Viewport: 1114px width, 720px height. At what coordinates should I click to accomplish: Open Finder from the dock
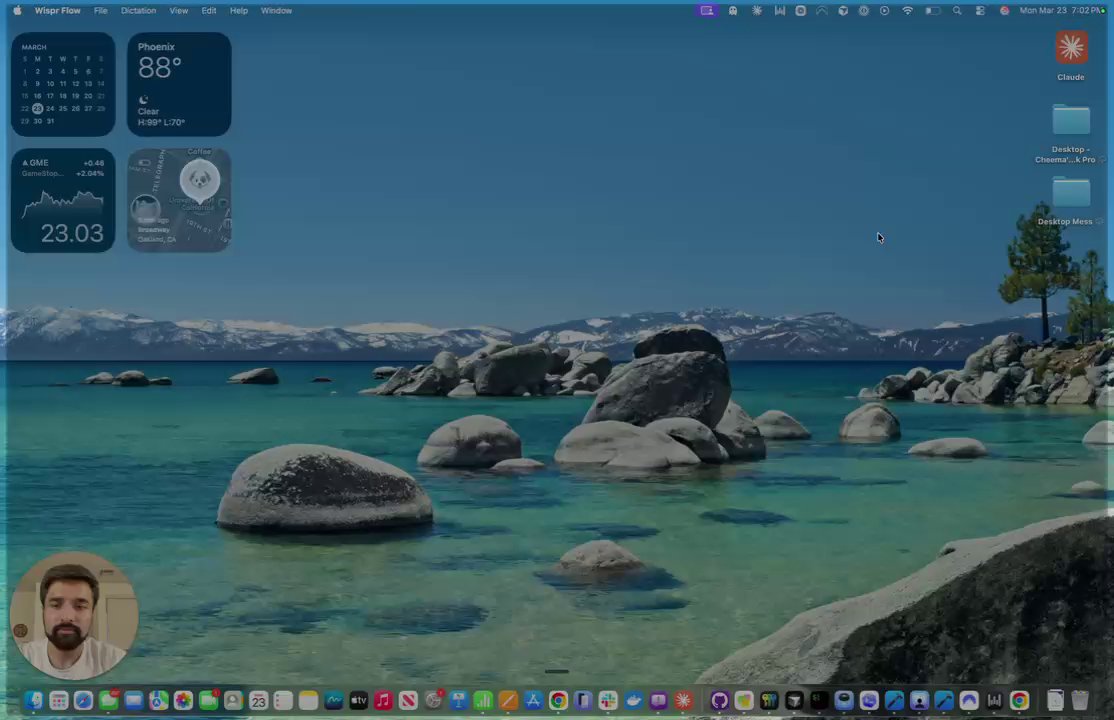[x=34, y=701]
